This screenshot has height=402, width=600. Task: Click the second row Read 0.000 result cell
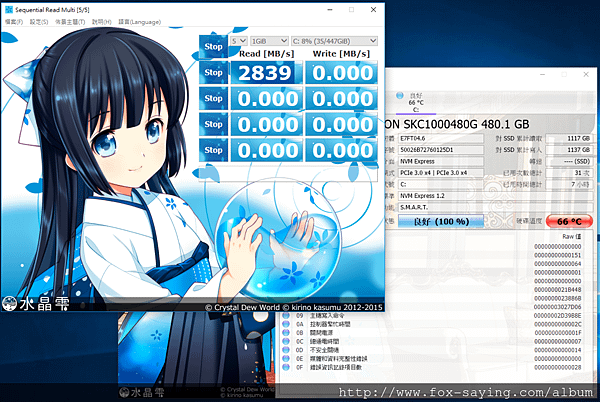pos(266,98)
